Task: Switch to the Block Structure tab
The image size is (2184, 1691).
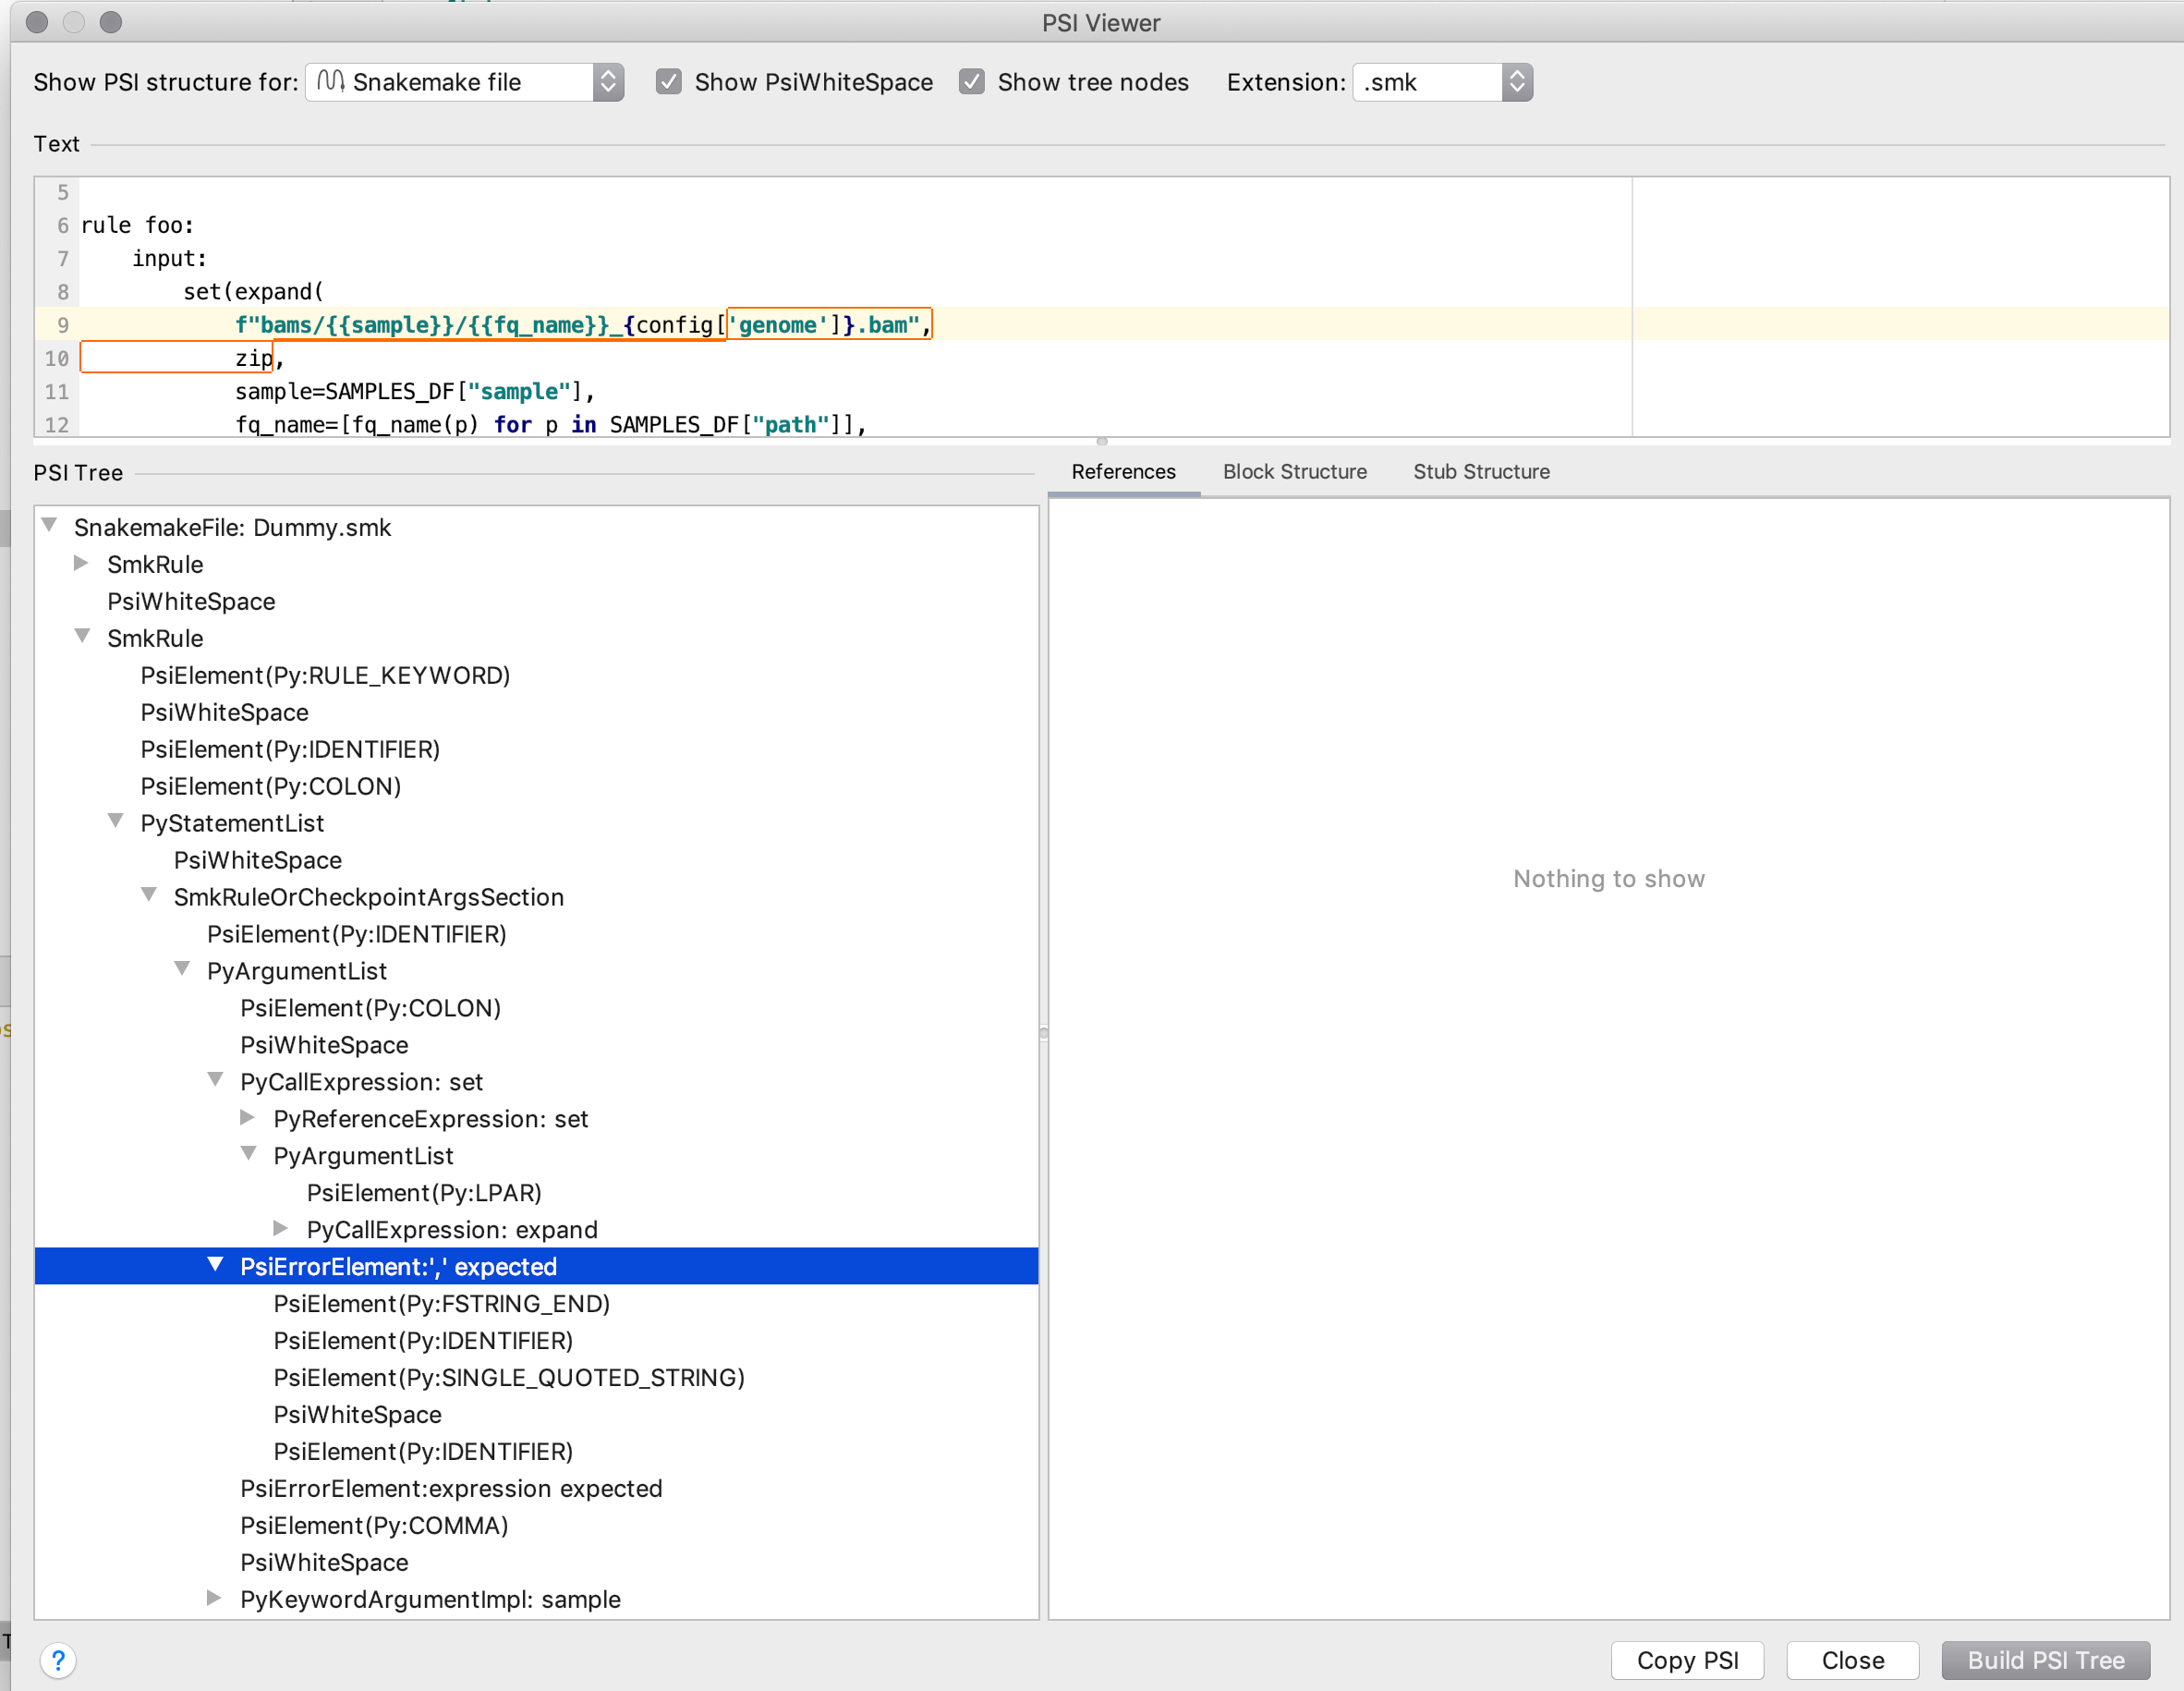Action: click(x=1294, y=471)
